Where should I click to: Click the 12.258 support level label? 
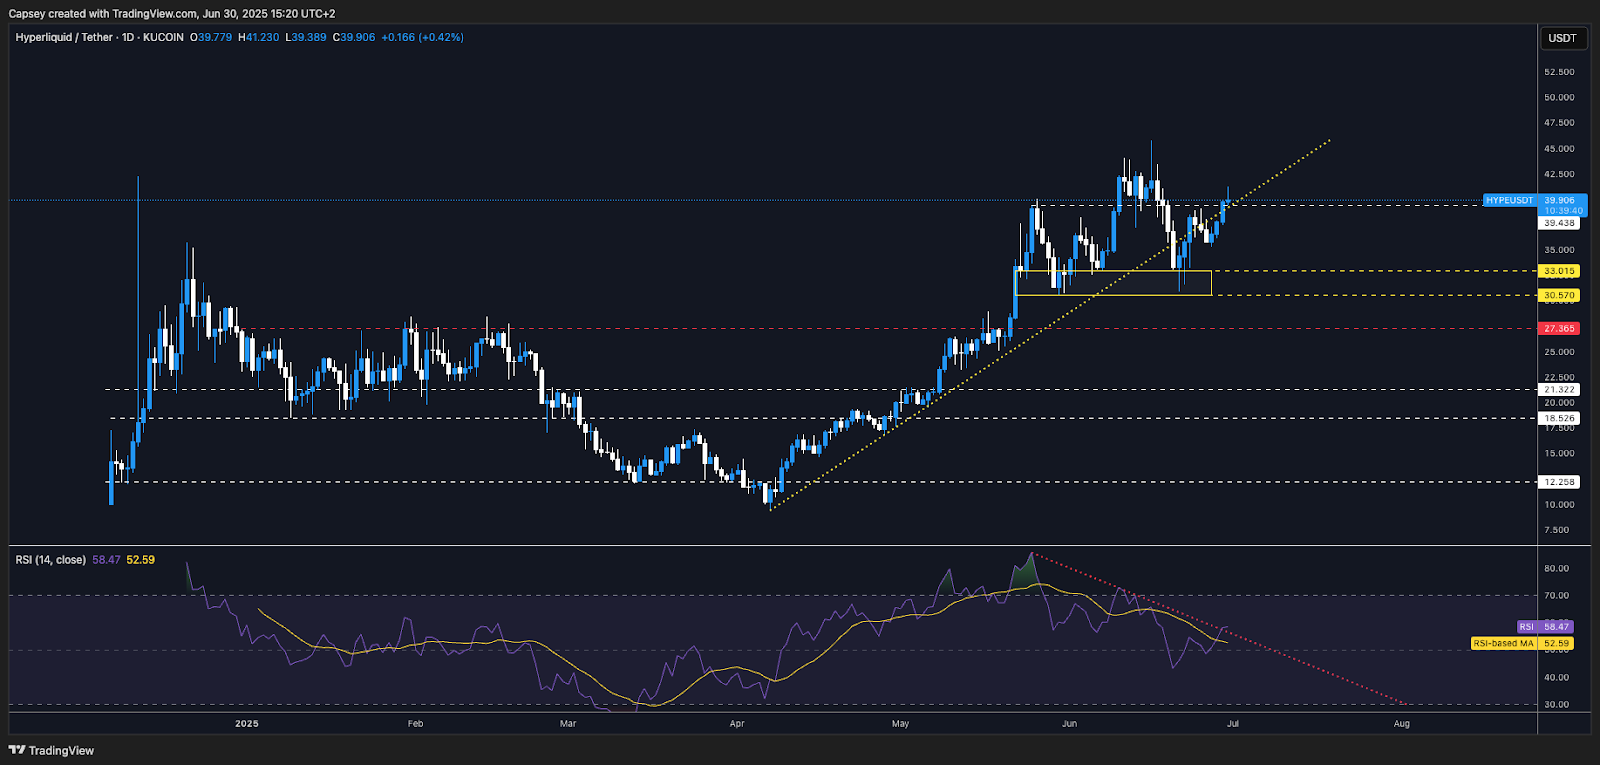[1559, 482]
